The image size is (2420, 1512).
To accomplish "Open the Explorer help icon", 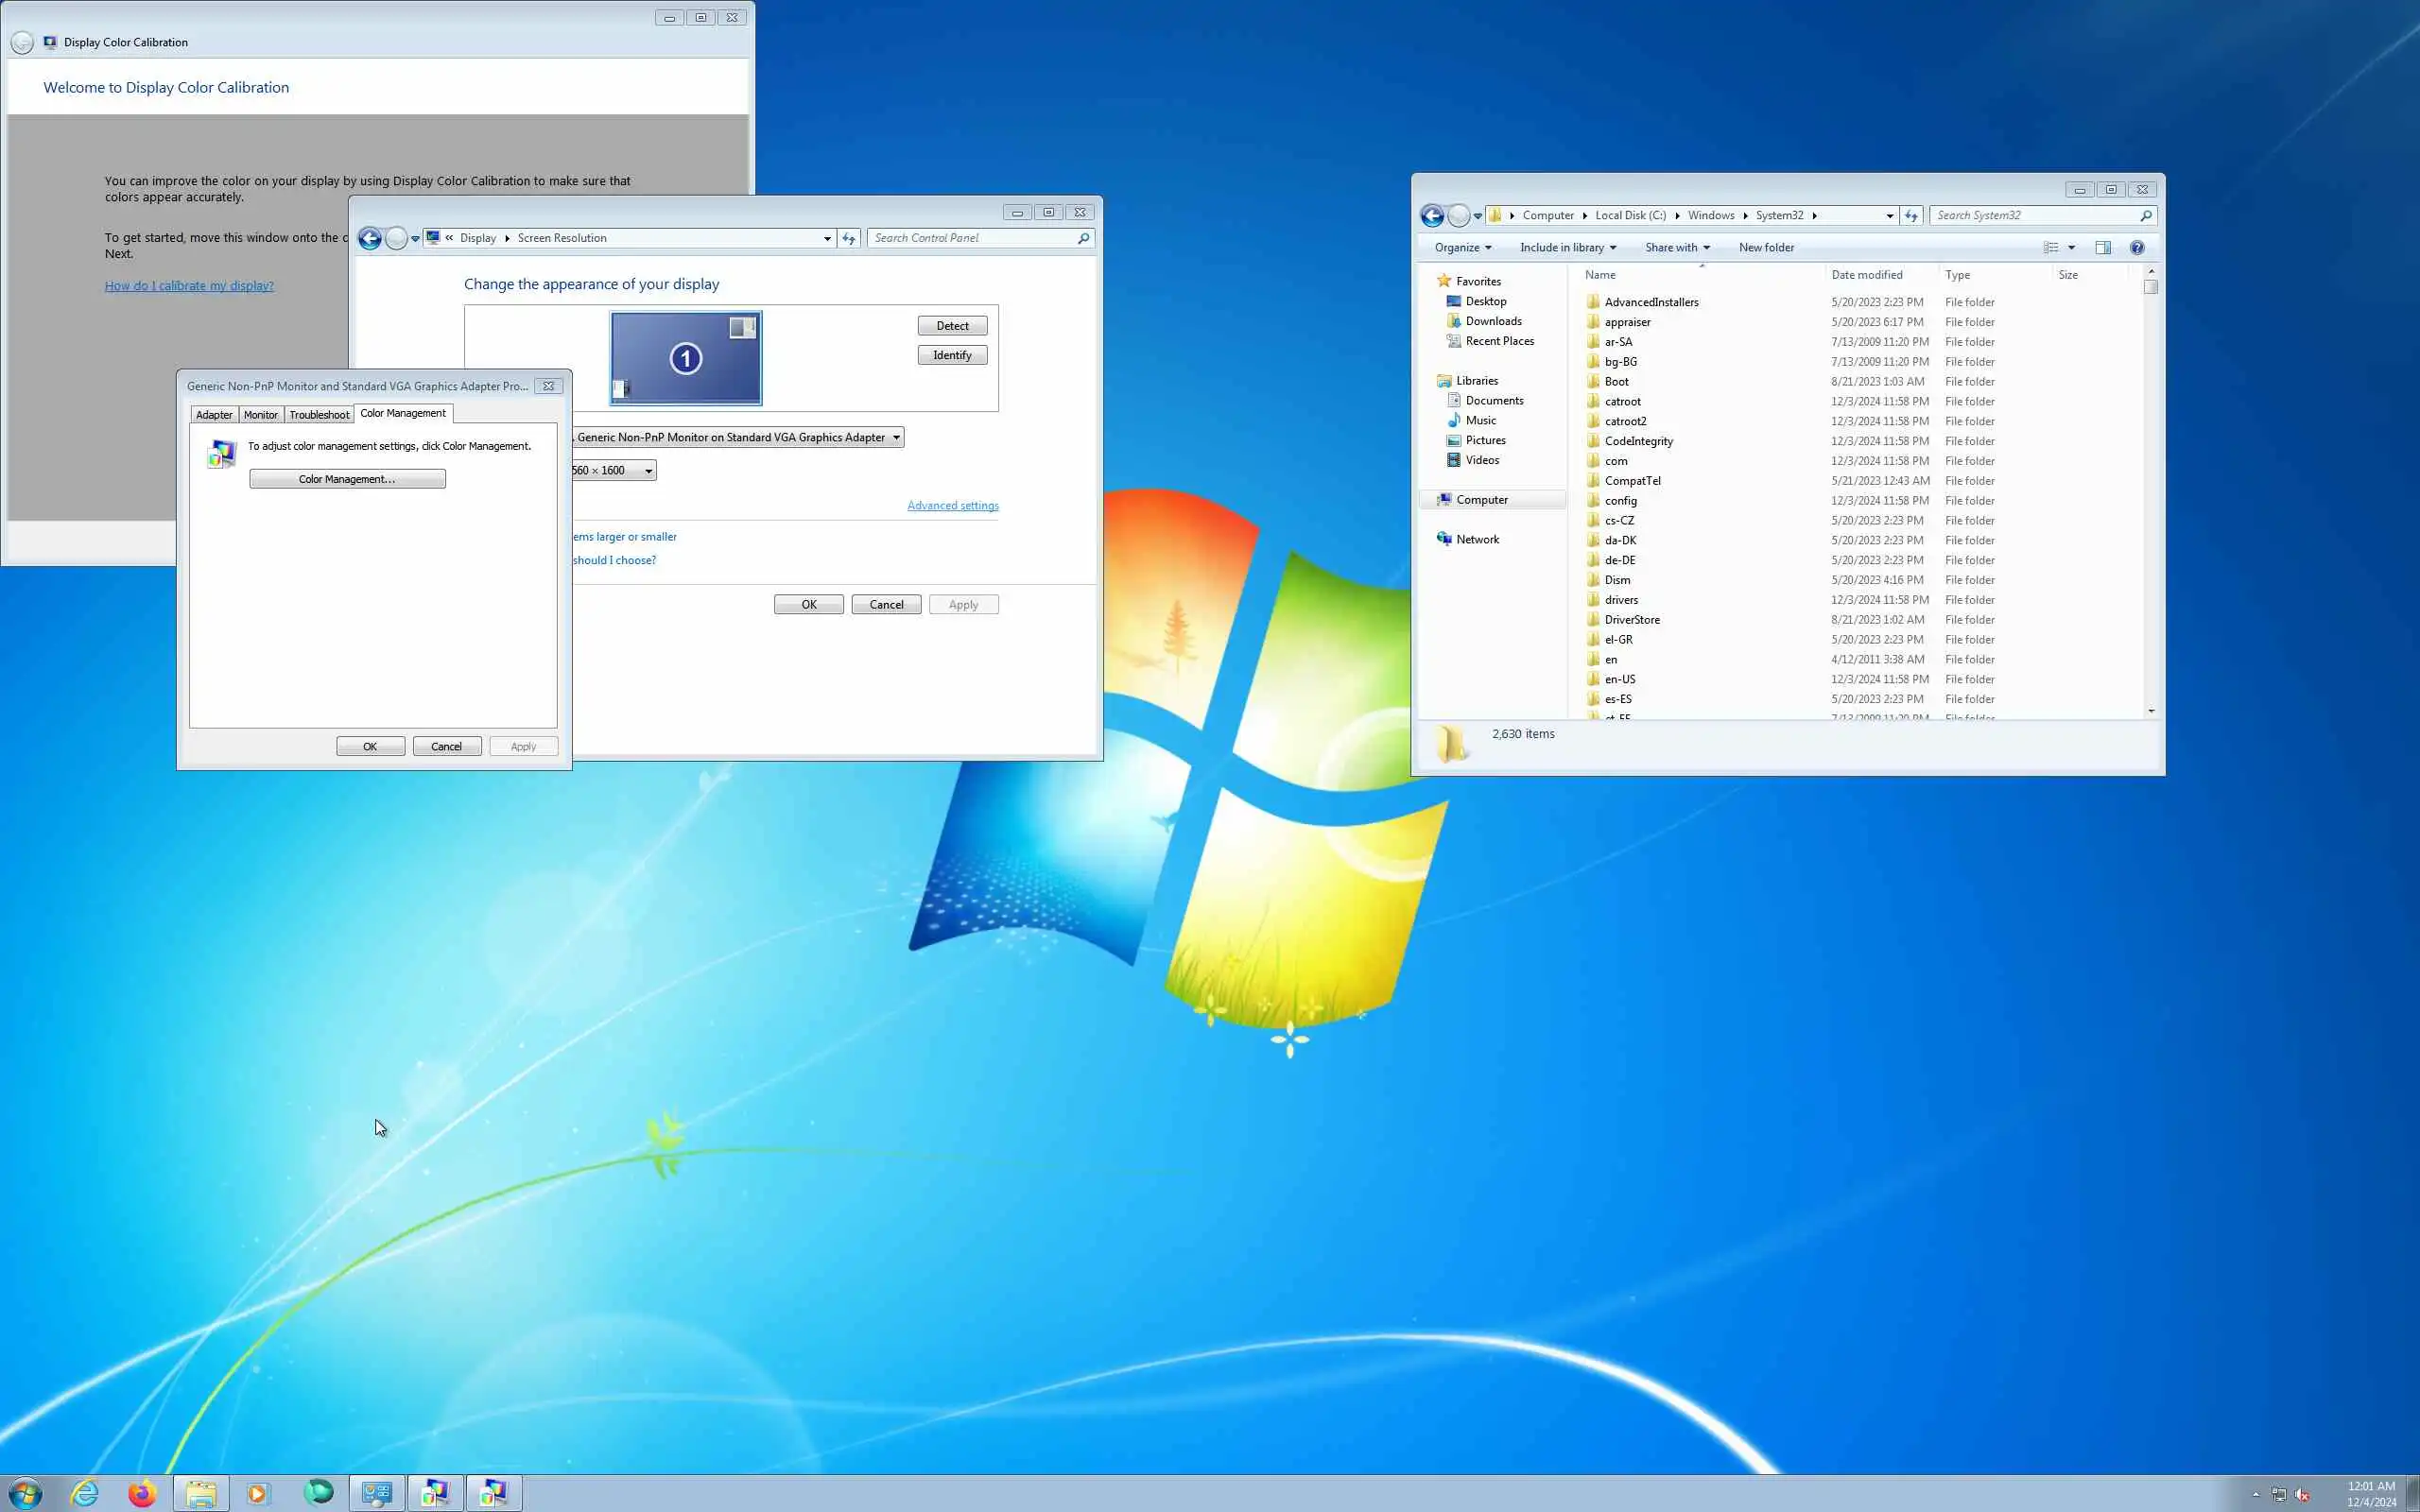I will click(x=2137, y=247).
